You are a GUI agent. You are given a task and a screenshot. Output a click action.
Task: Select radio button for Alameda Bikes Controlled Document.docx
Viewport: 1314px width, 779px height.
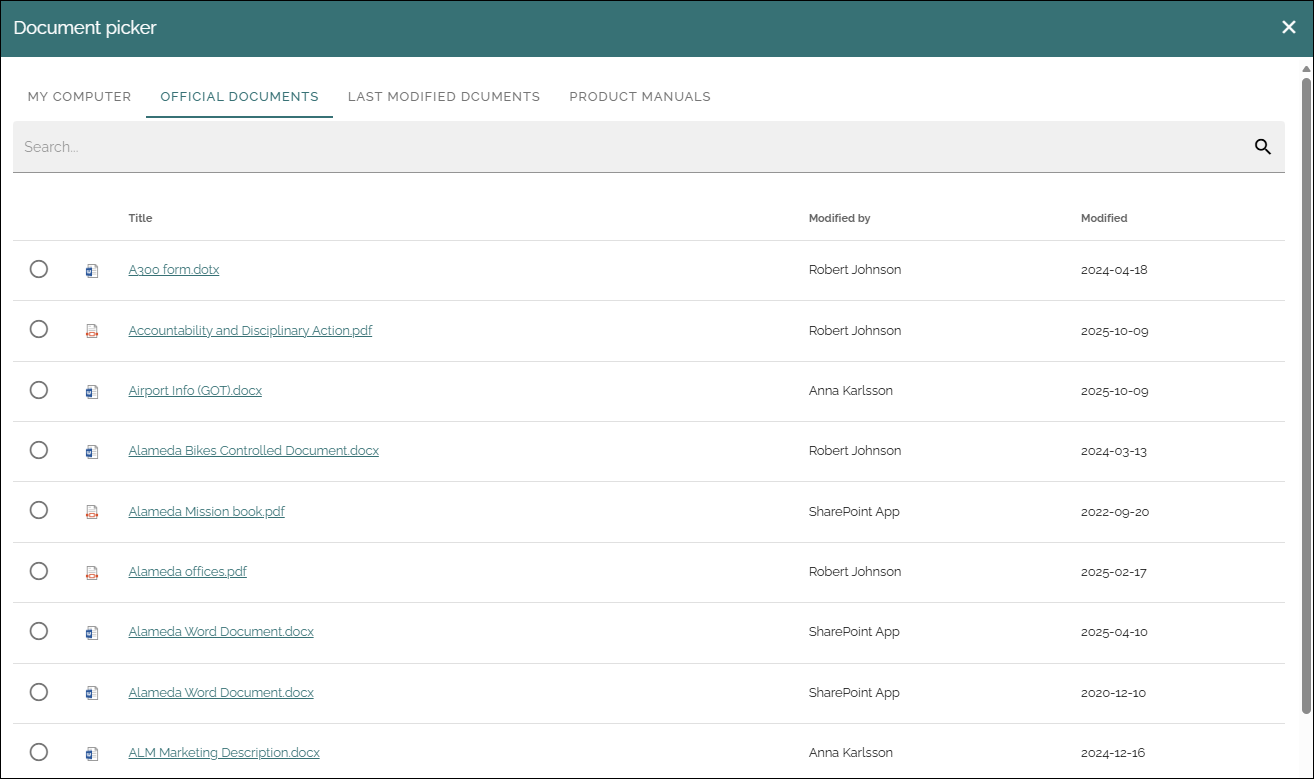tap(39, 450)
